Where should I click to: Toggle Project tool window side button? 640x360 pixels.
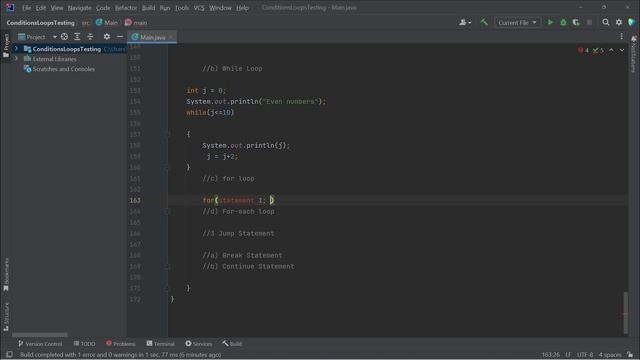pos(6,45)
